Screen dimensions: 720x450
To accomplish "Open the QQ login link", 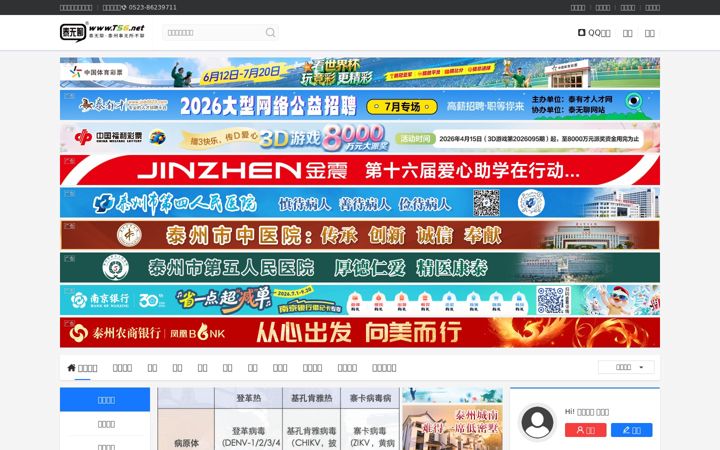I will [594, 33].
